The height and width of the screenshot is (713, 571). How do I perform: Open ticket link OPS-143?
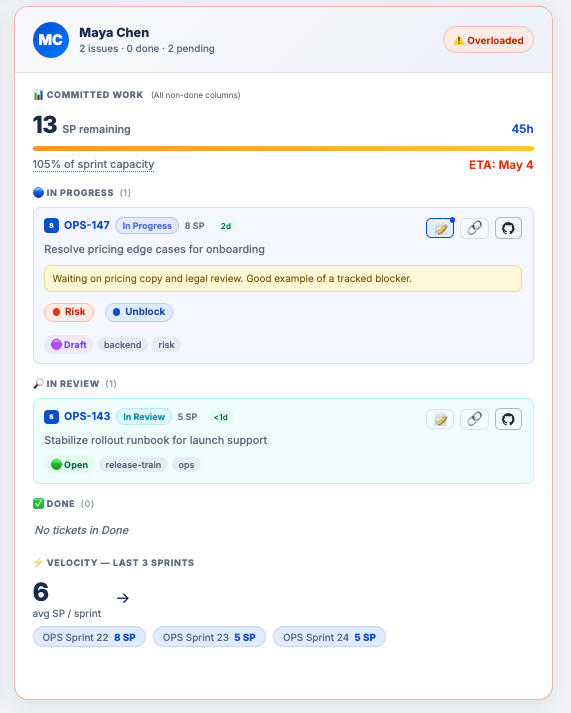click(x=87, y=416)
